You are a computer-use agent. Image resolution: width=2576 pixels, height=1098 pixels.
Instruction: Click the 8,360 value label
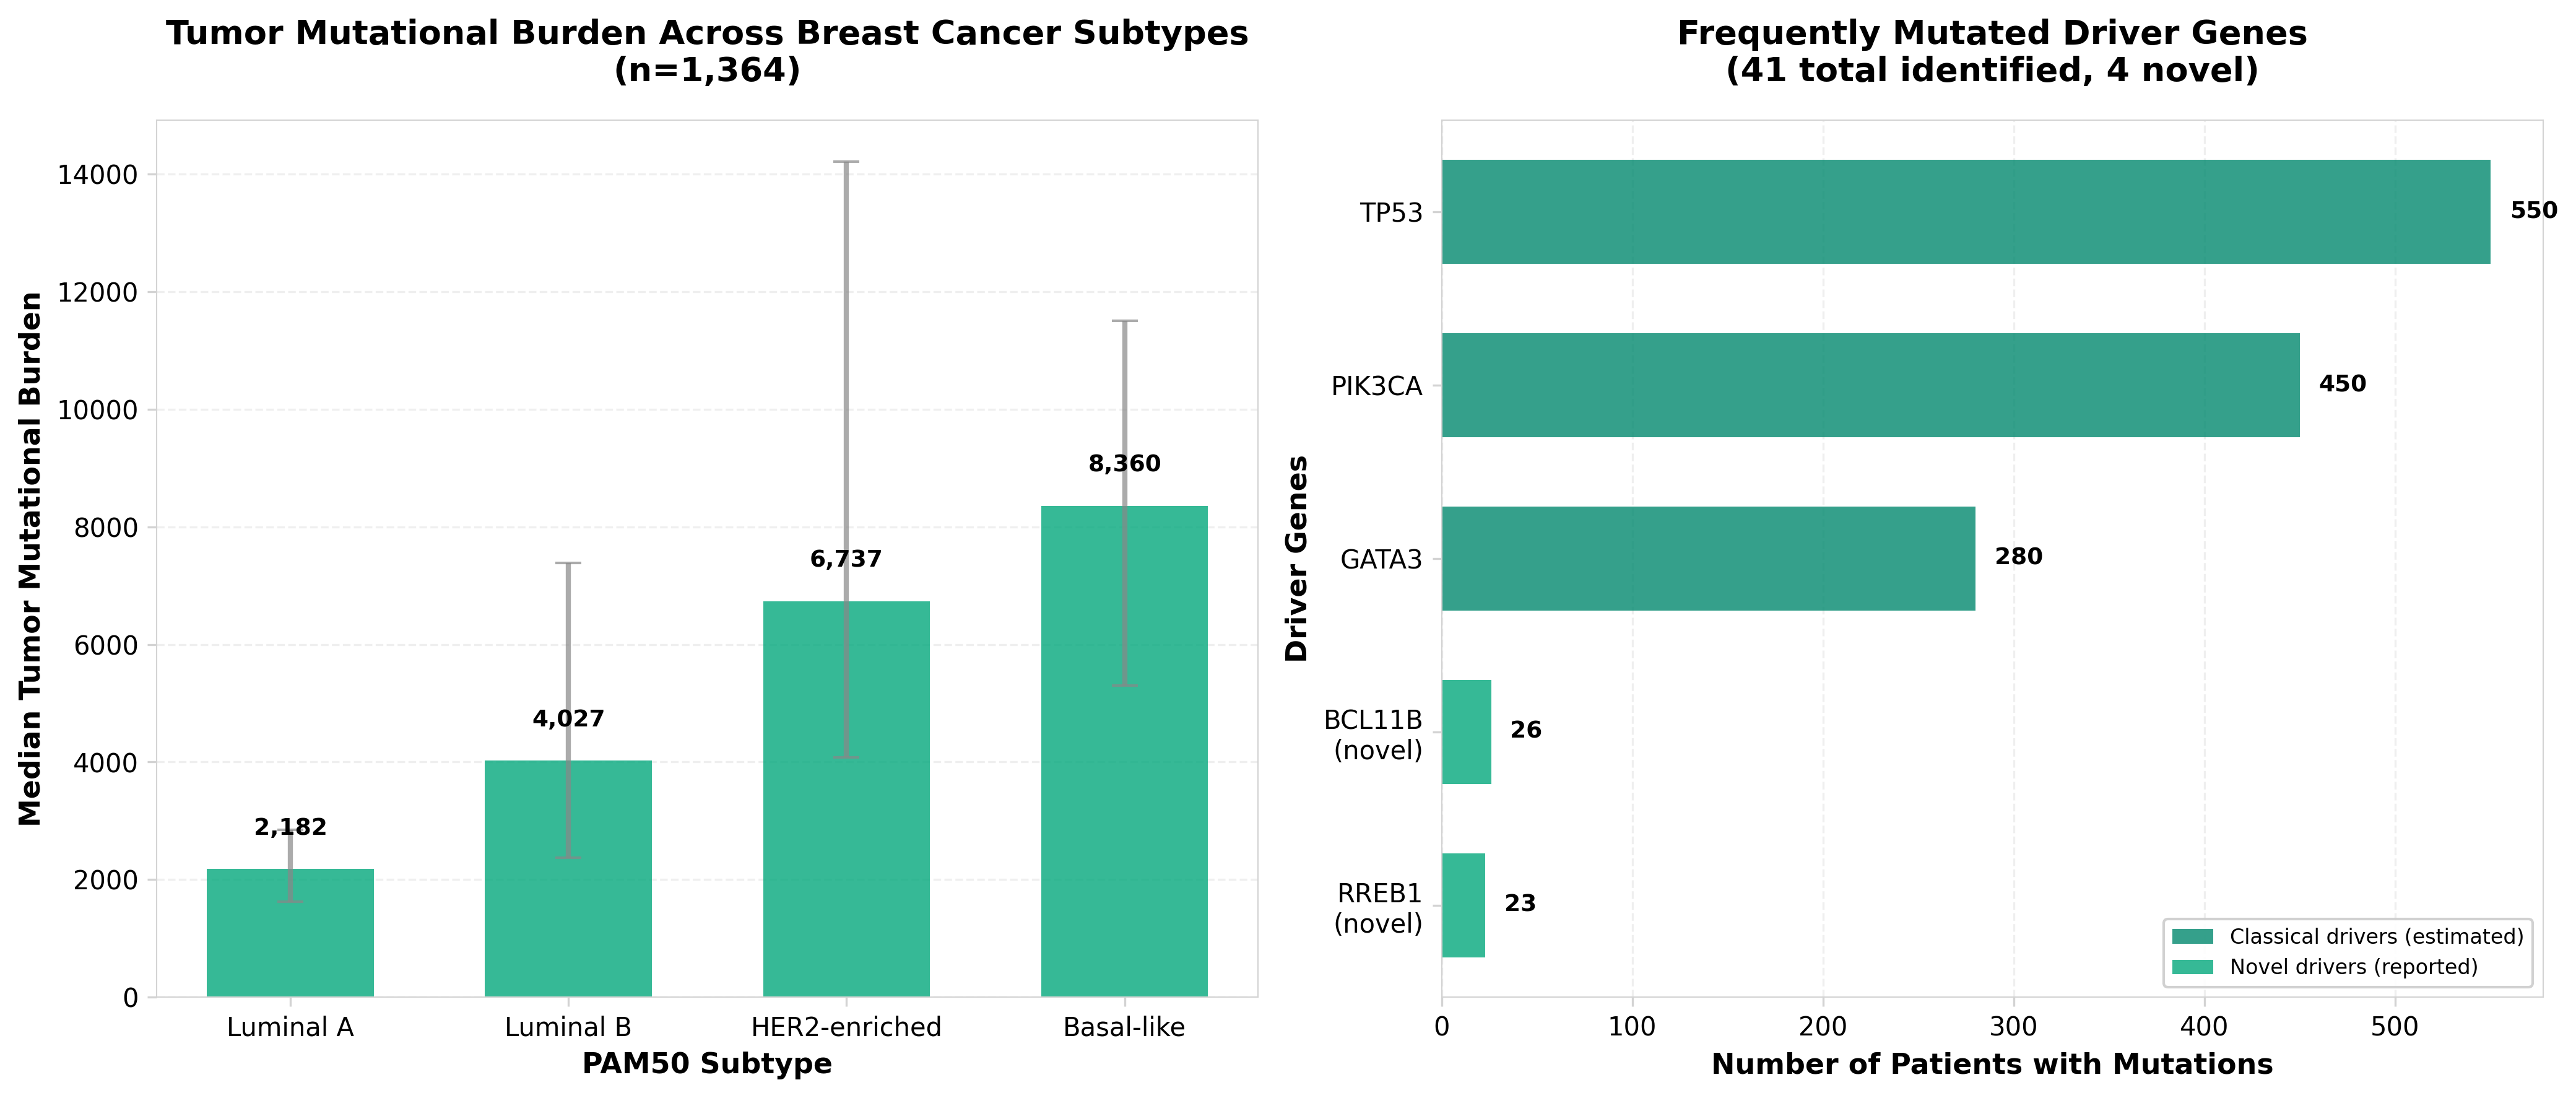point(1124,464)
